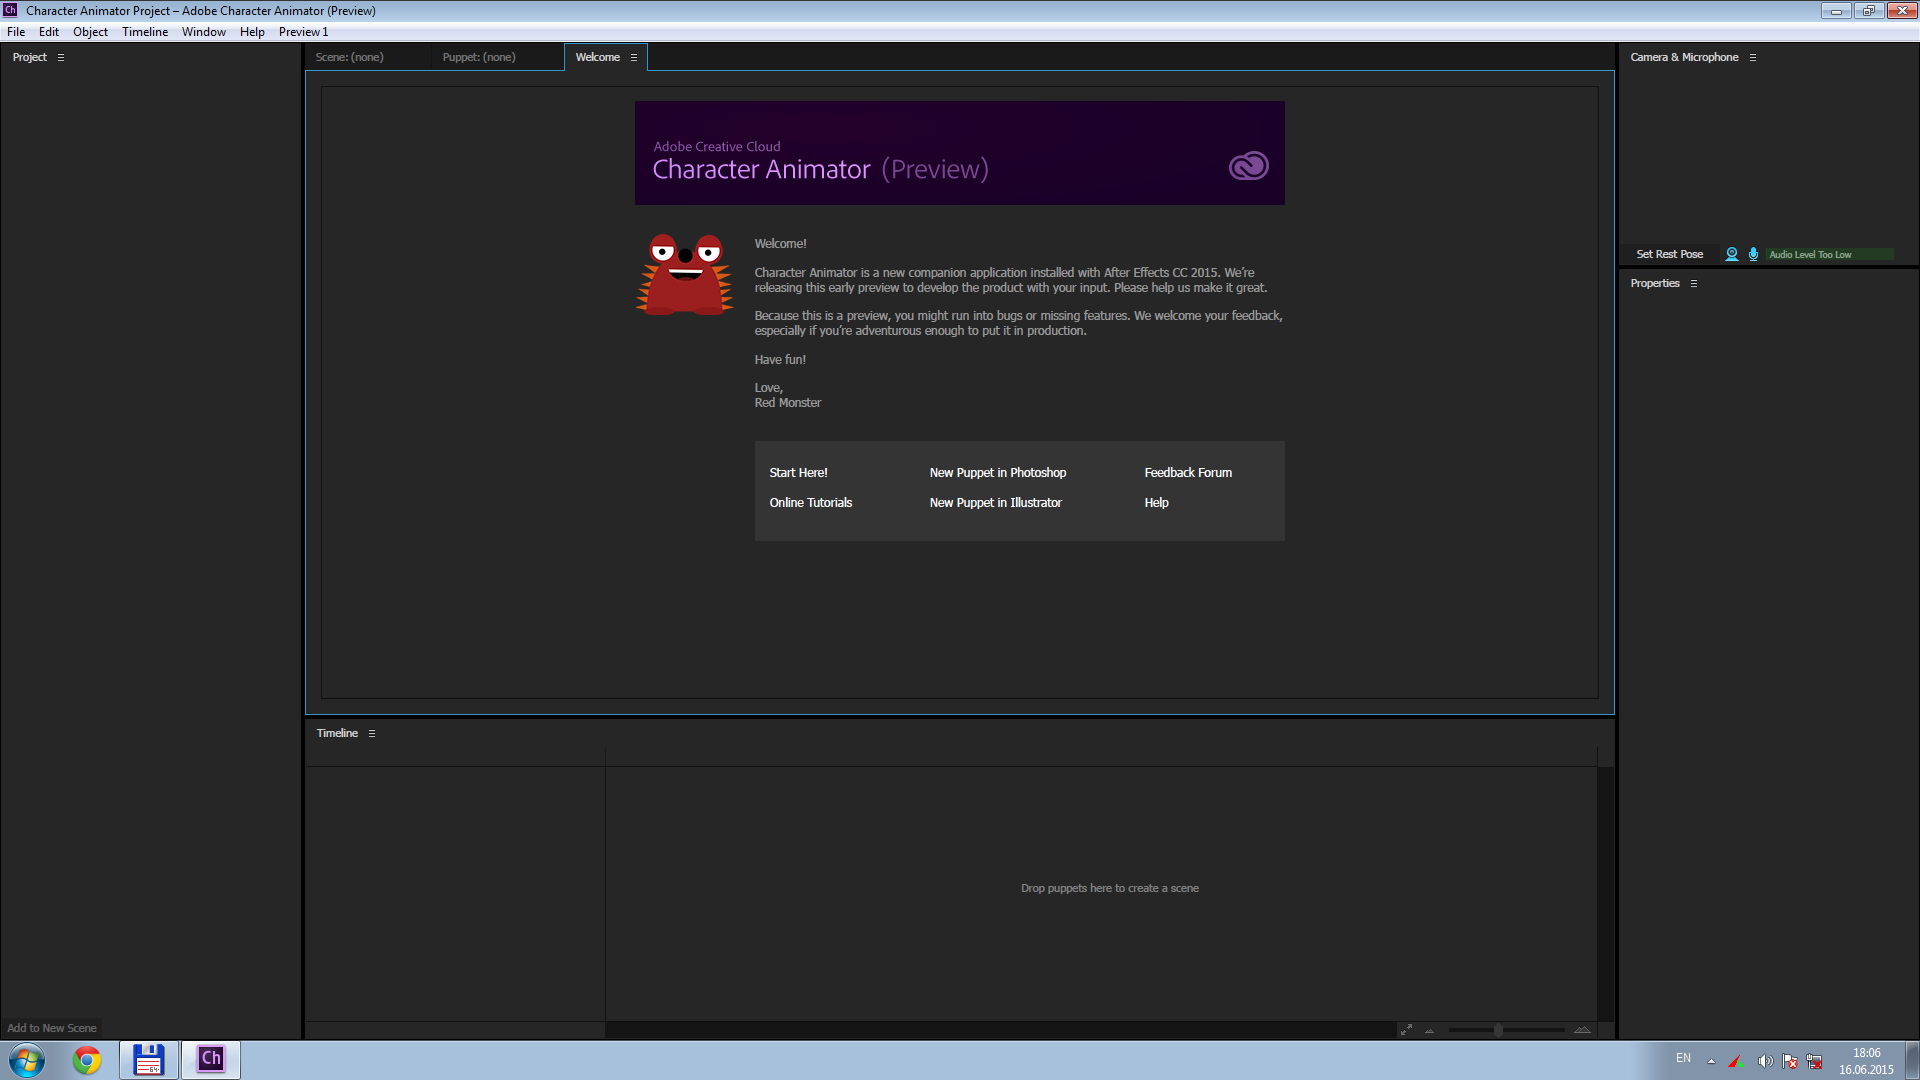1920x1080 pixels.
Task: Toggle the microphone input icon
Action: point(1753,254)
